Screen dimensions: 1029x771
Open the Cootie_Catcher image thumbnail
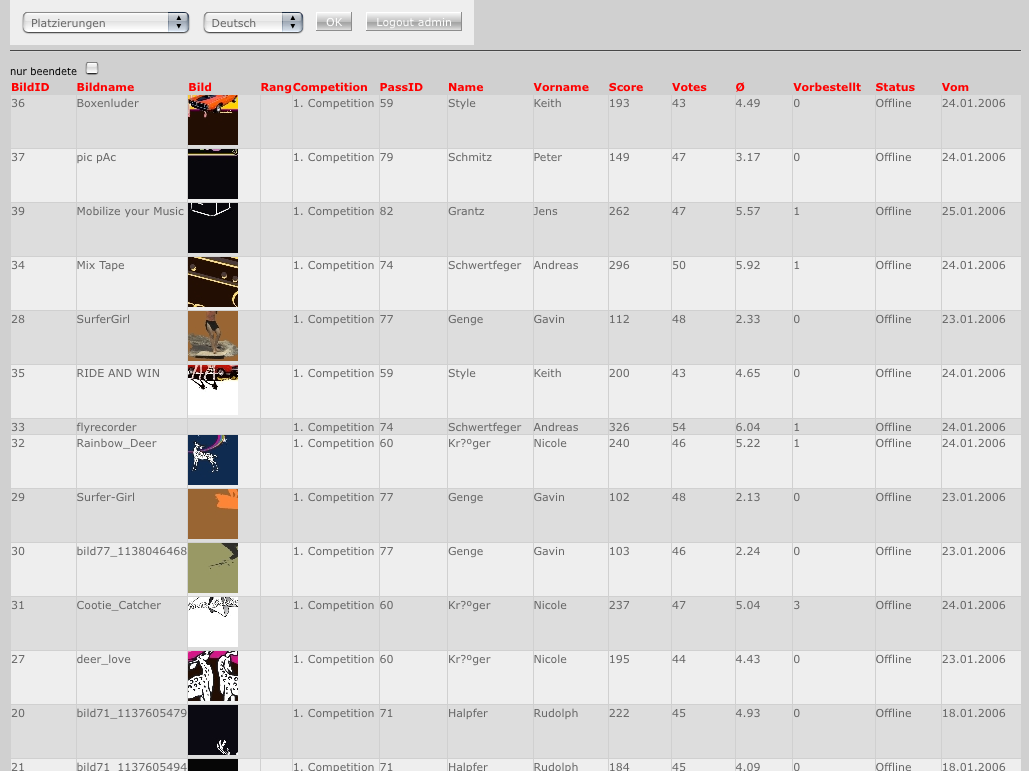click(x=212, y=622)
